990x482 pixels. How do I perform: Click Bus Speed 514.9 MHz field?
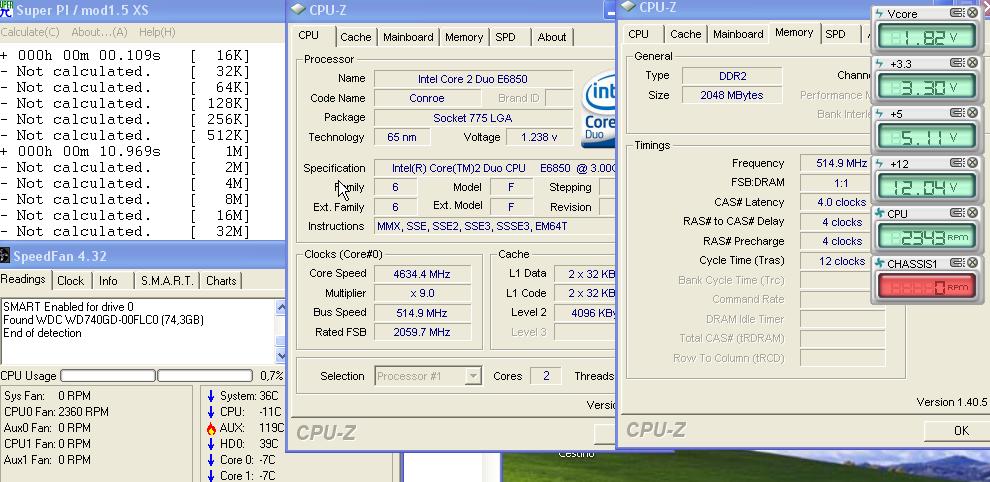(422, 313)
